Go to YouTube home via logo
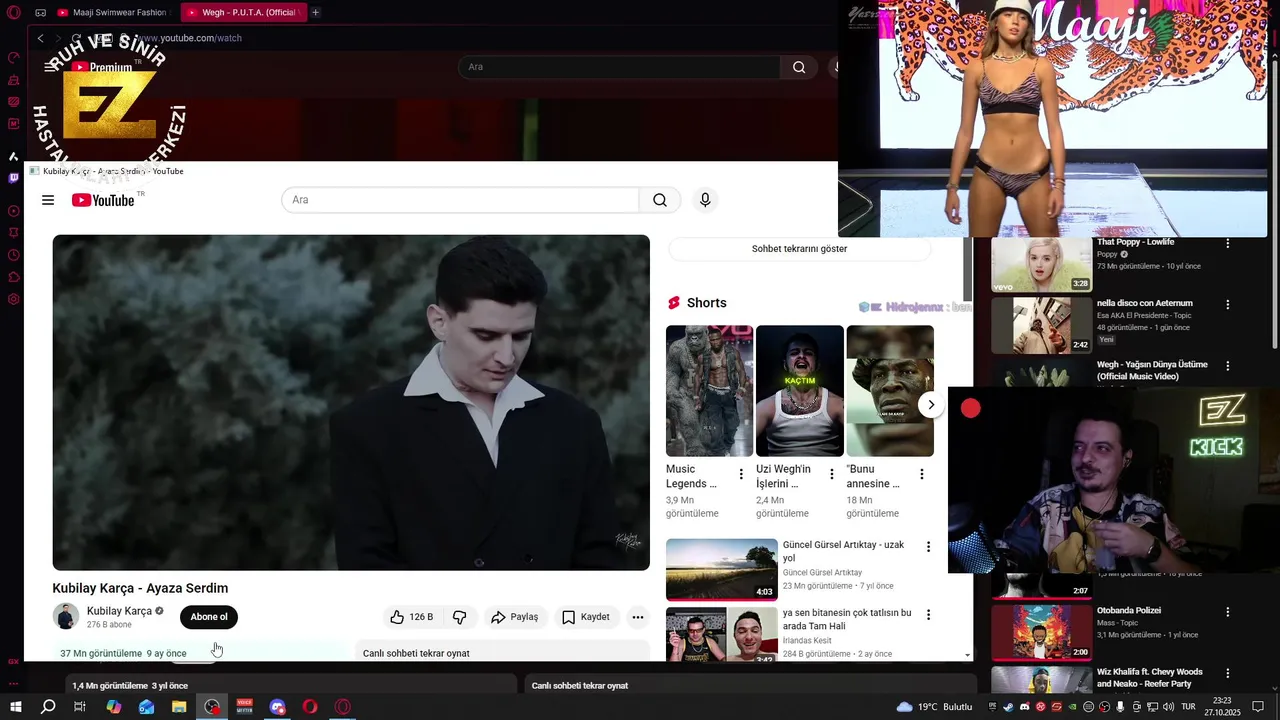This screenshot has height=720, width=1280. (x=103, y=200)
